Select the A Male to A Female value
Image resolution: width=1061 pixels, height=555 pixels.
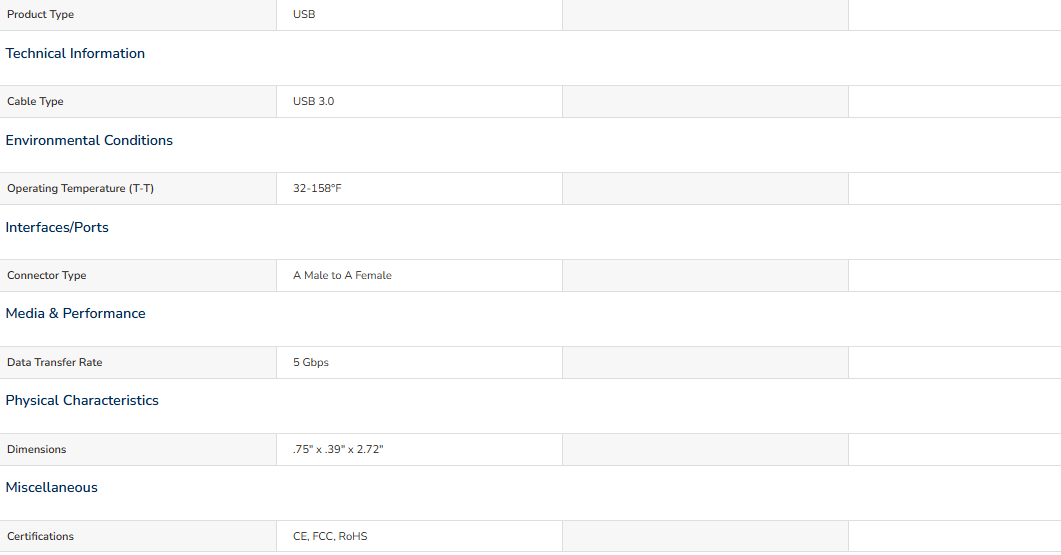[x=342, y=275]
